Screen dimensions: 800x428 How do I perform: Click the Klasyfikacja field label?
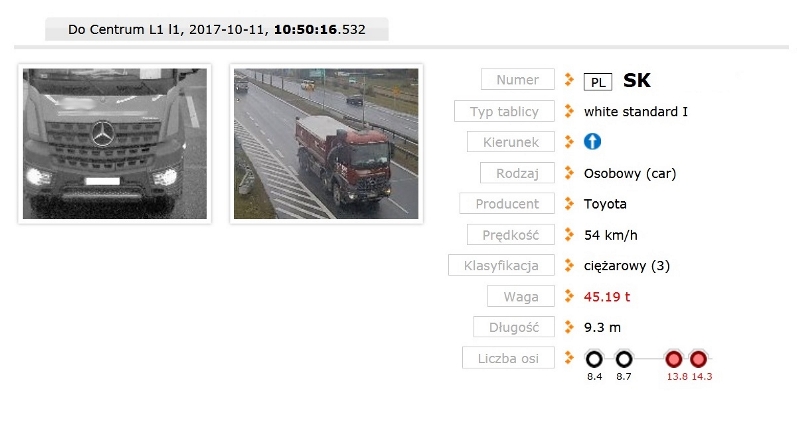click(501, 265)
